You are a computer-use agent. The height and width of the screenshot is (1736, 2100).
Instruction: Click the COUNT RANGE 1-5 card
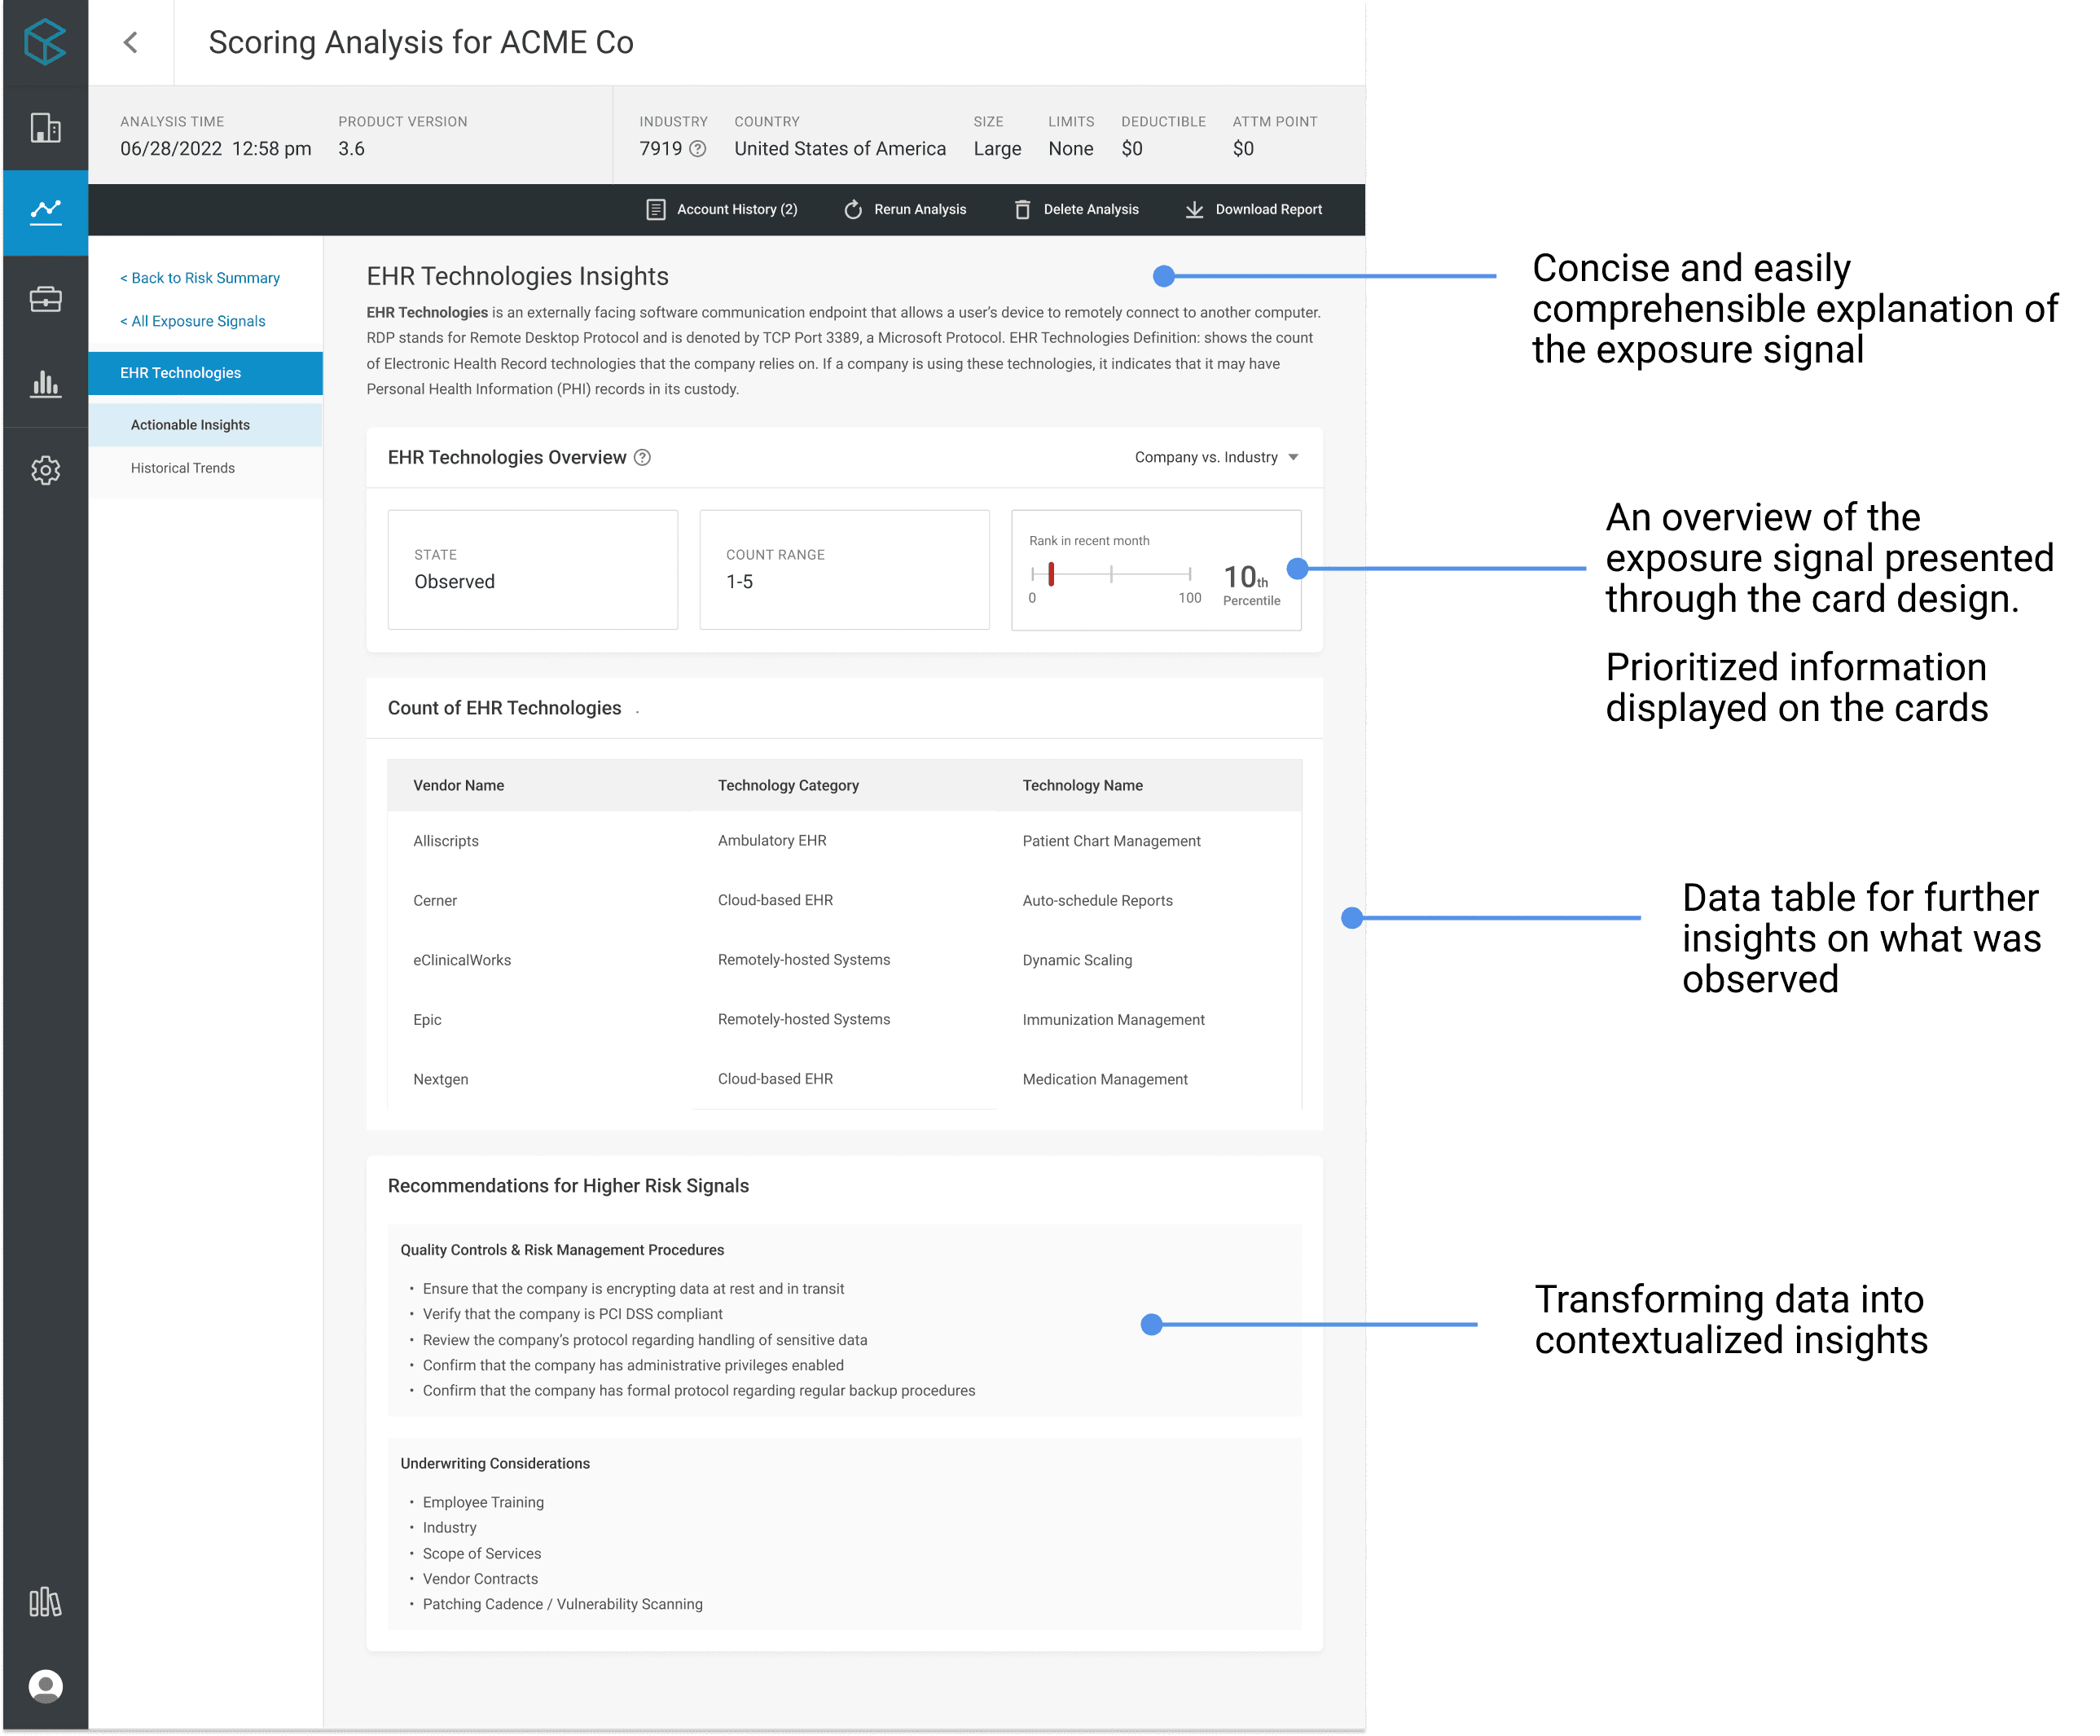[x=845, y=570]
